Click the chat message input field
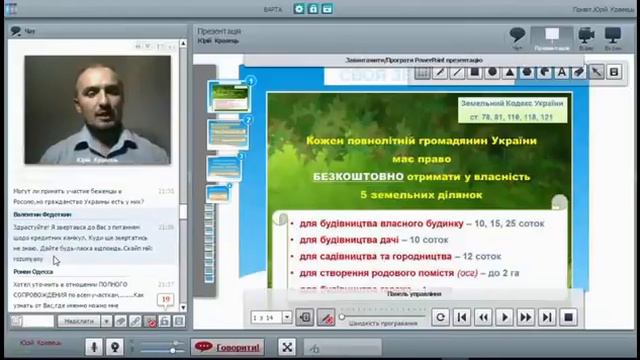 38,322
